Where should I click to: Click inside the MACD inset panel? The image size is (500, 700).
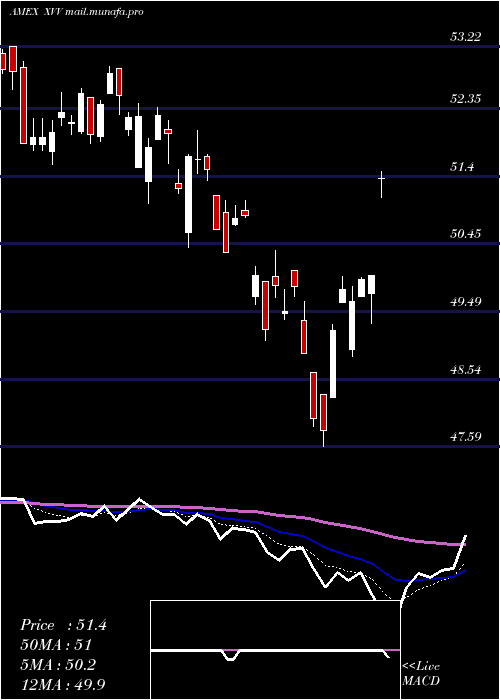275,650
